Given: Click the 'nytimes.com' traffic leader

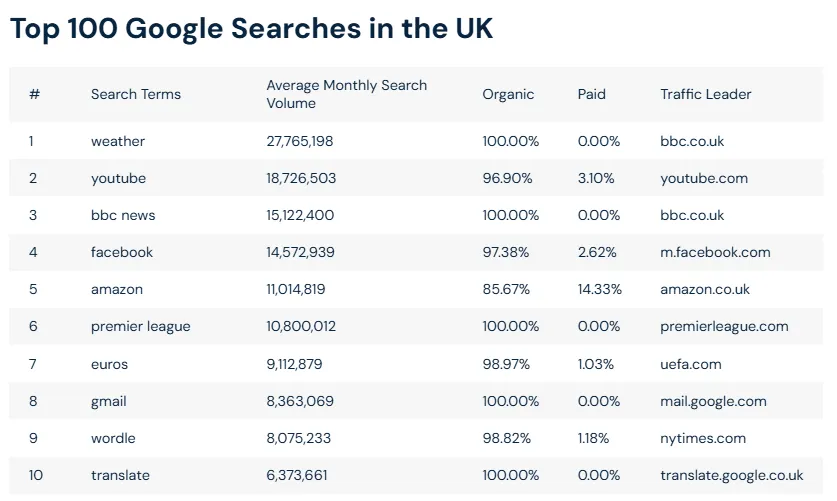Looking at the screenshot, I should coord(703,438).
